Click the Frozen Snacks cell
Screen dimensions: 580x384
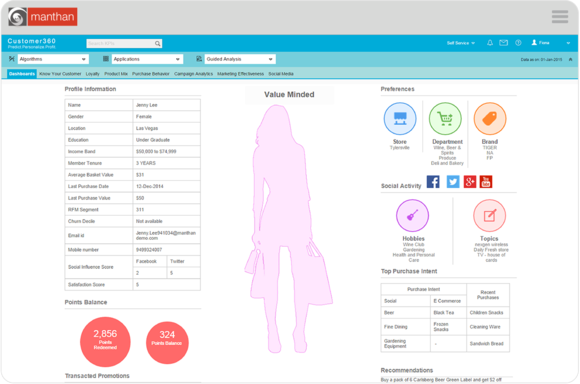[x=448, y=327]
